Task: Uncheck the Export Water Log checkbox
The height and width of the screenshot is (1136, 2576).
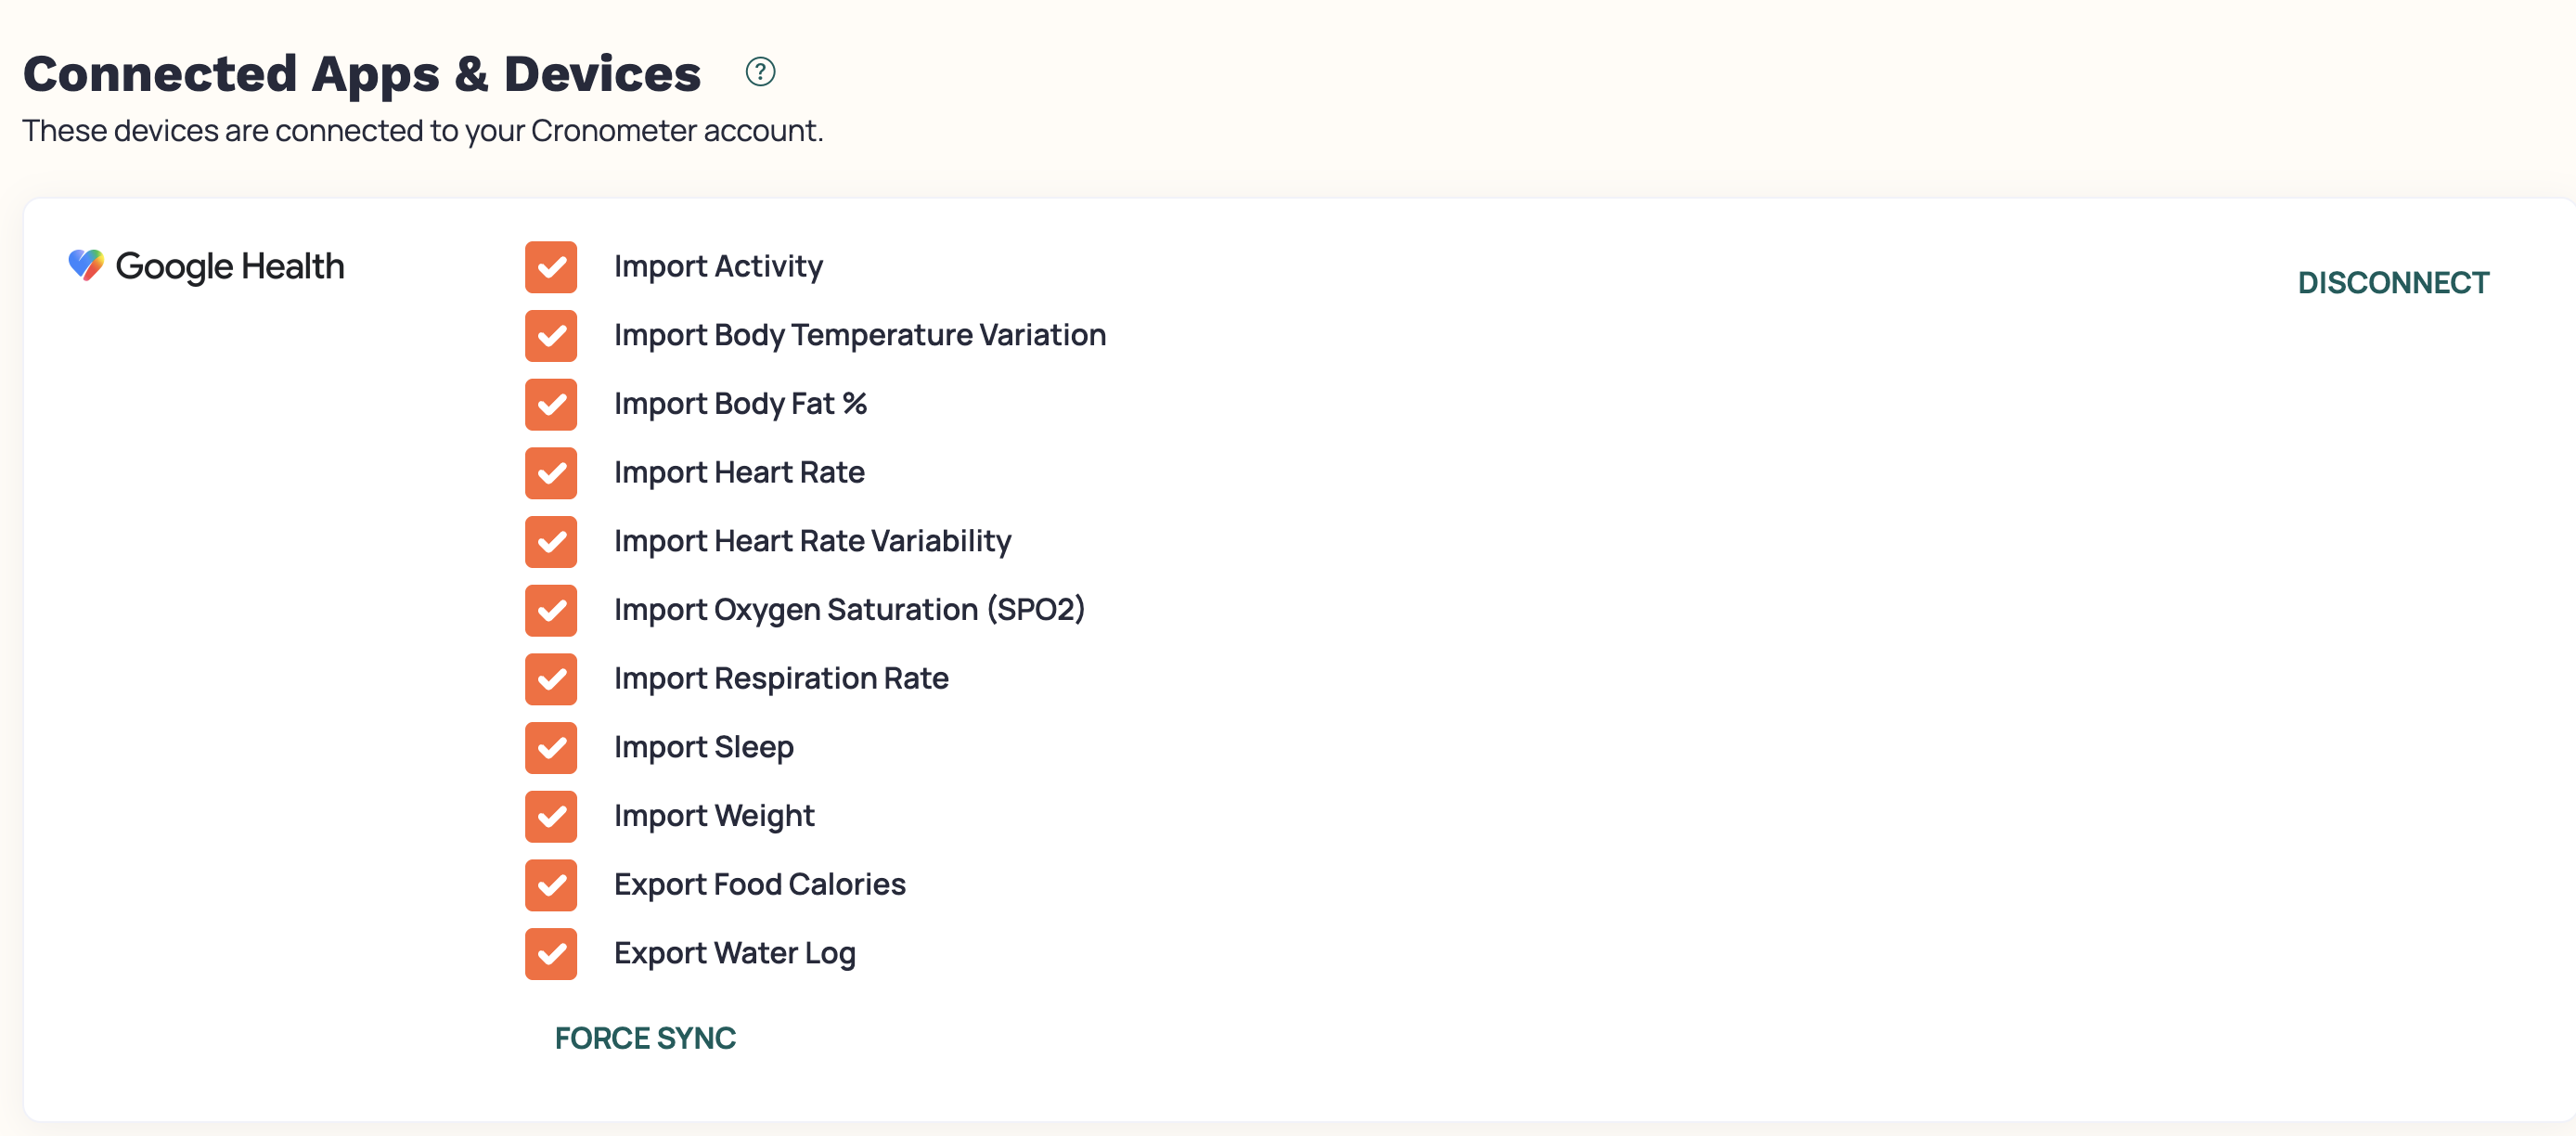Action: click(x=551, y=954)
